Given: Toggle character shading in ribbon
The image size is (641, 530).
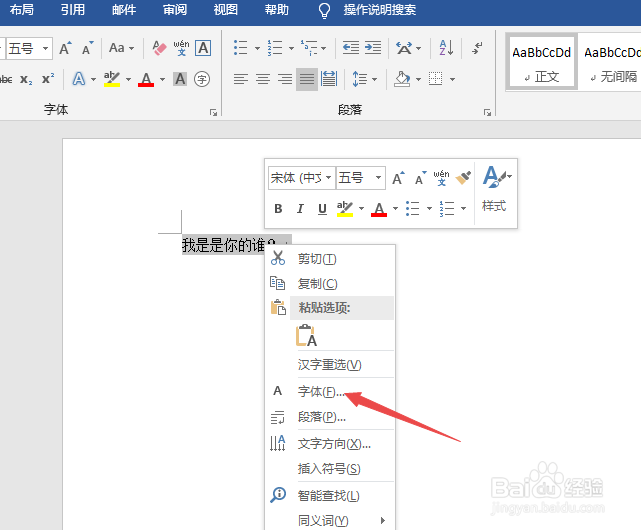Looking at the screenshot, I should tap(180, 79).
